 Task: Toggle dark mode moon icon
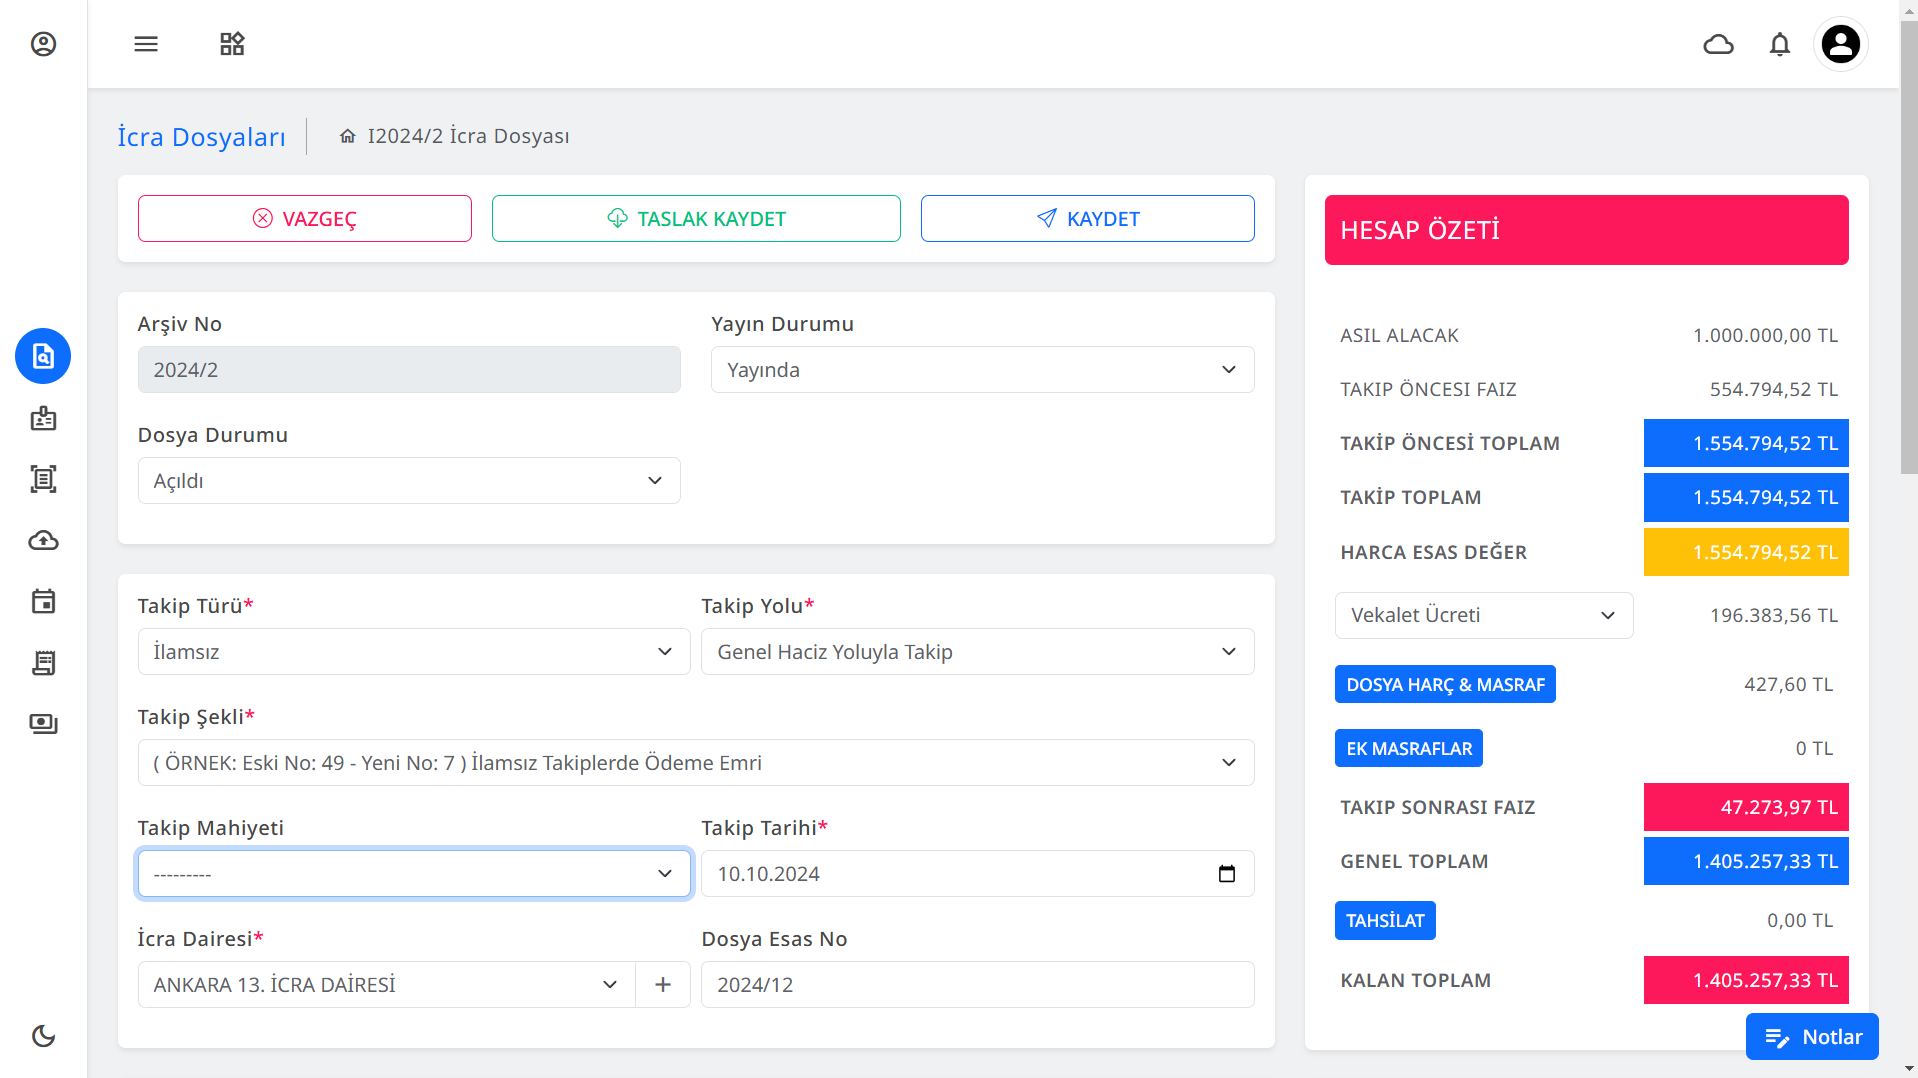point(43,1036)
